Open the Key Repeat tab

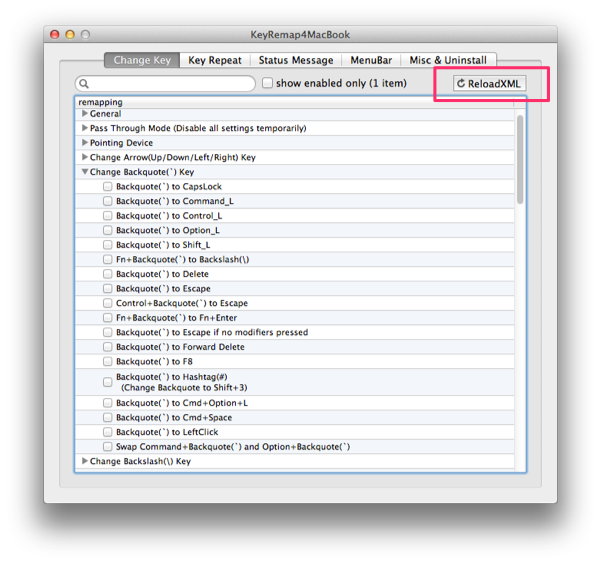point(215,60)
